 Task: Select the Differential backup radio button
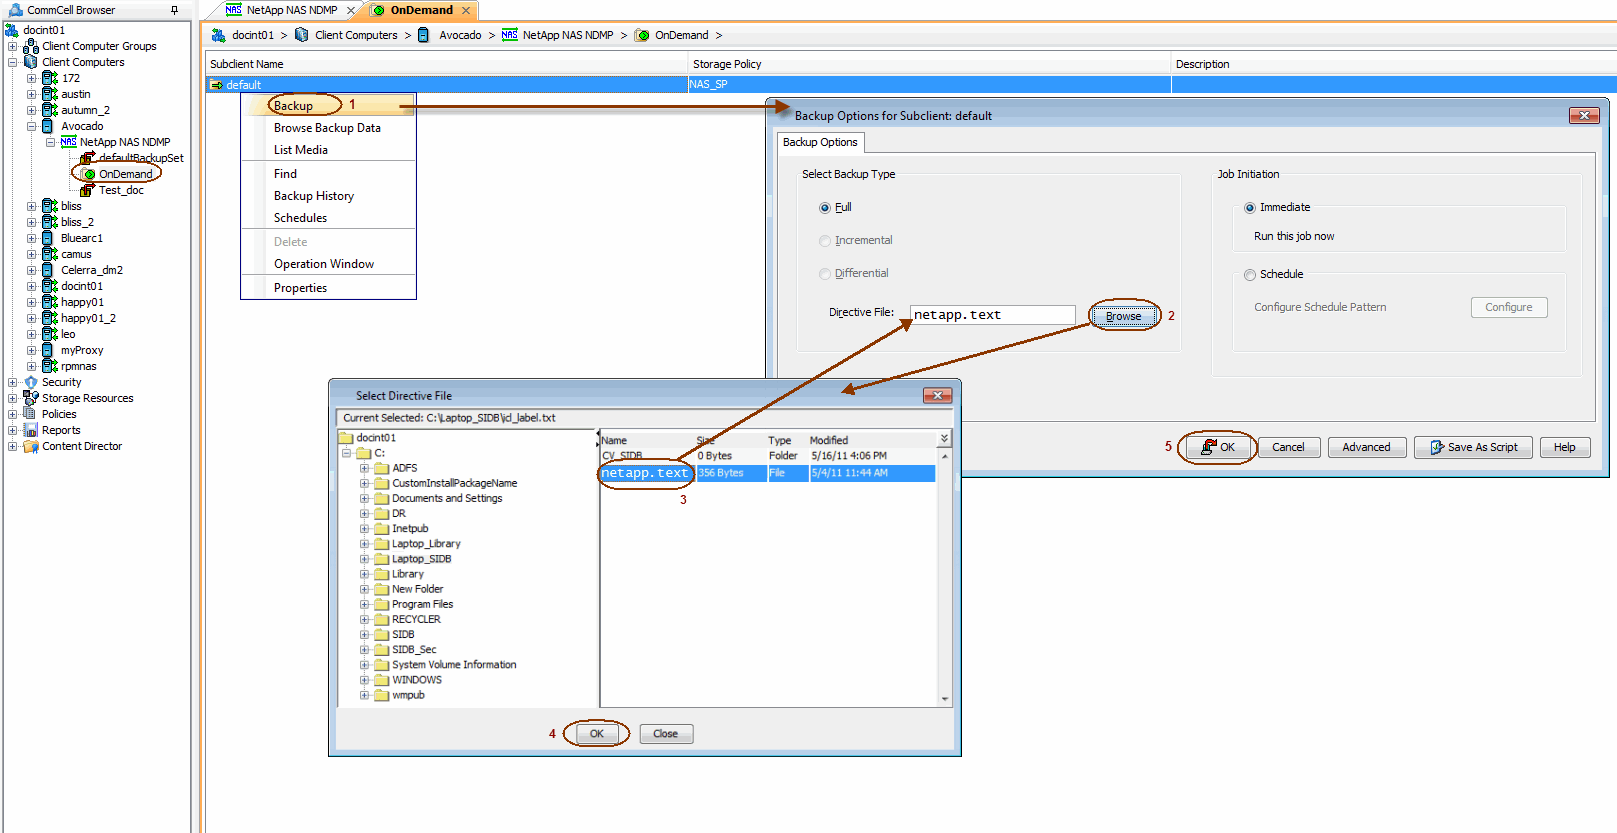coord(825,274)
